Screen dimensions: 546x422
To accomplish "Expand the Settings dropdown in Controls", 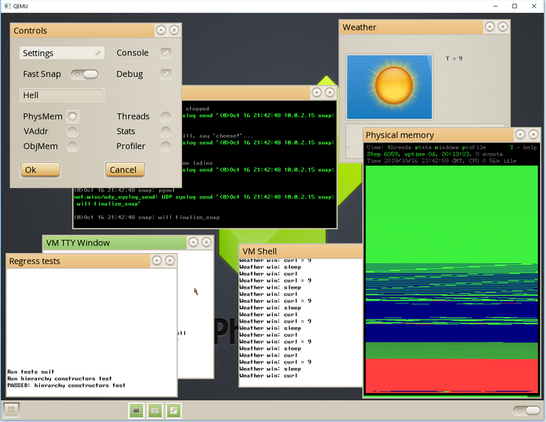I will coord(62,53).
